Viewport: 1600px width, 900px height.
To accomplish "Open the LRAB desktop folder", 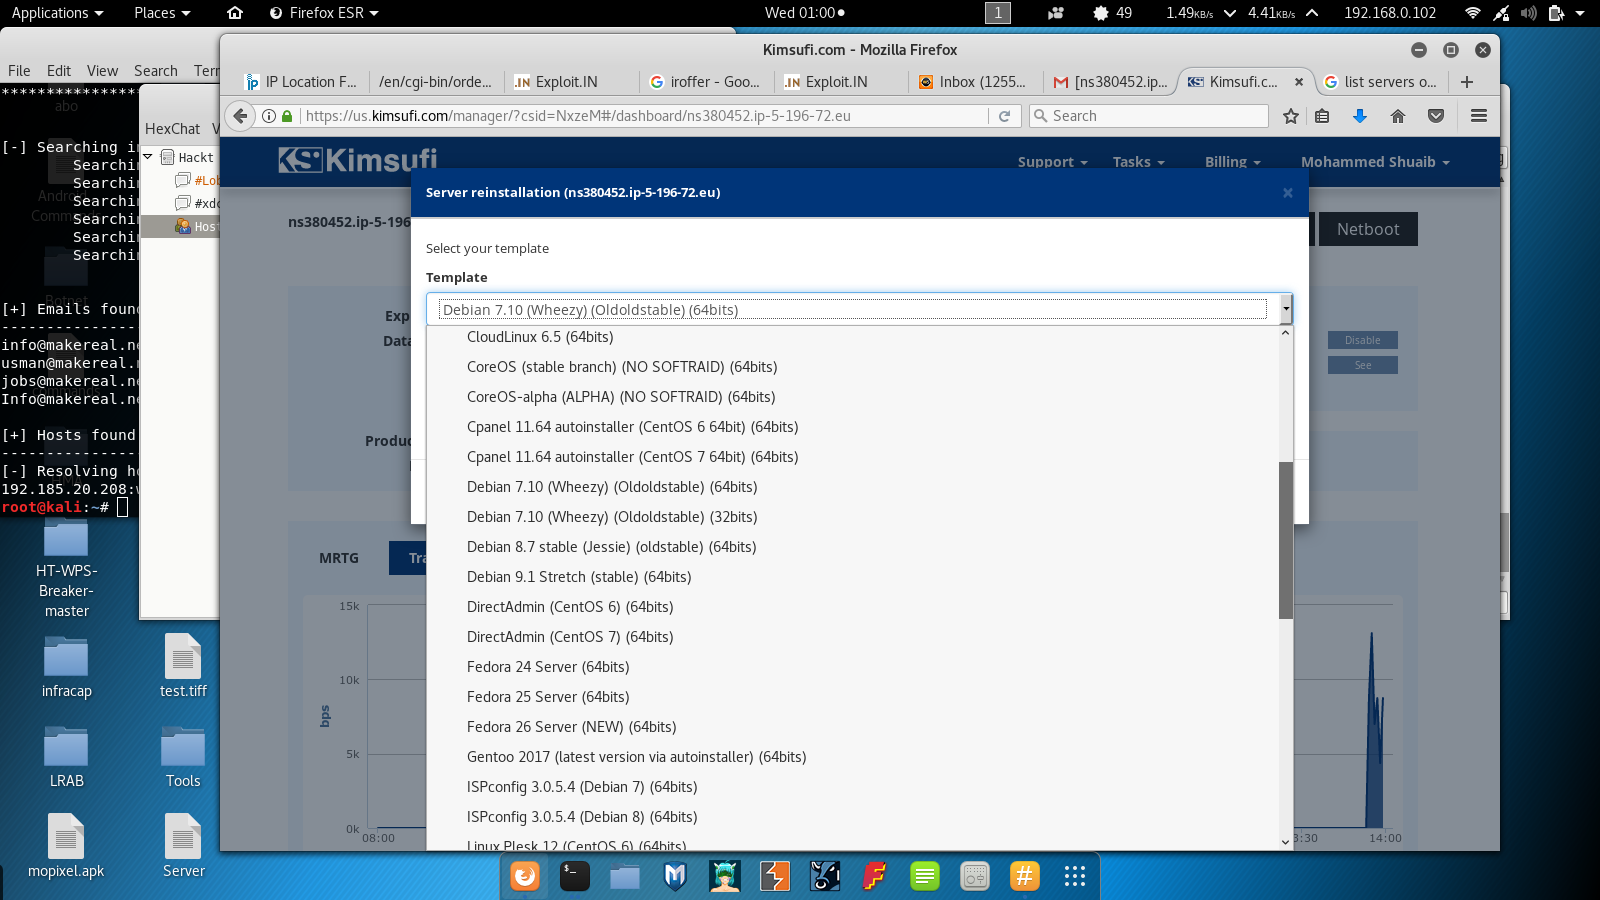I will (66, 758).
